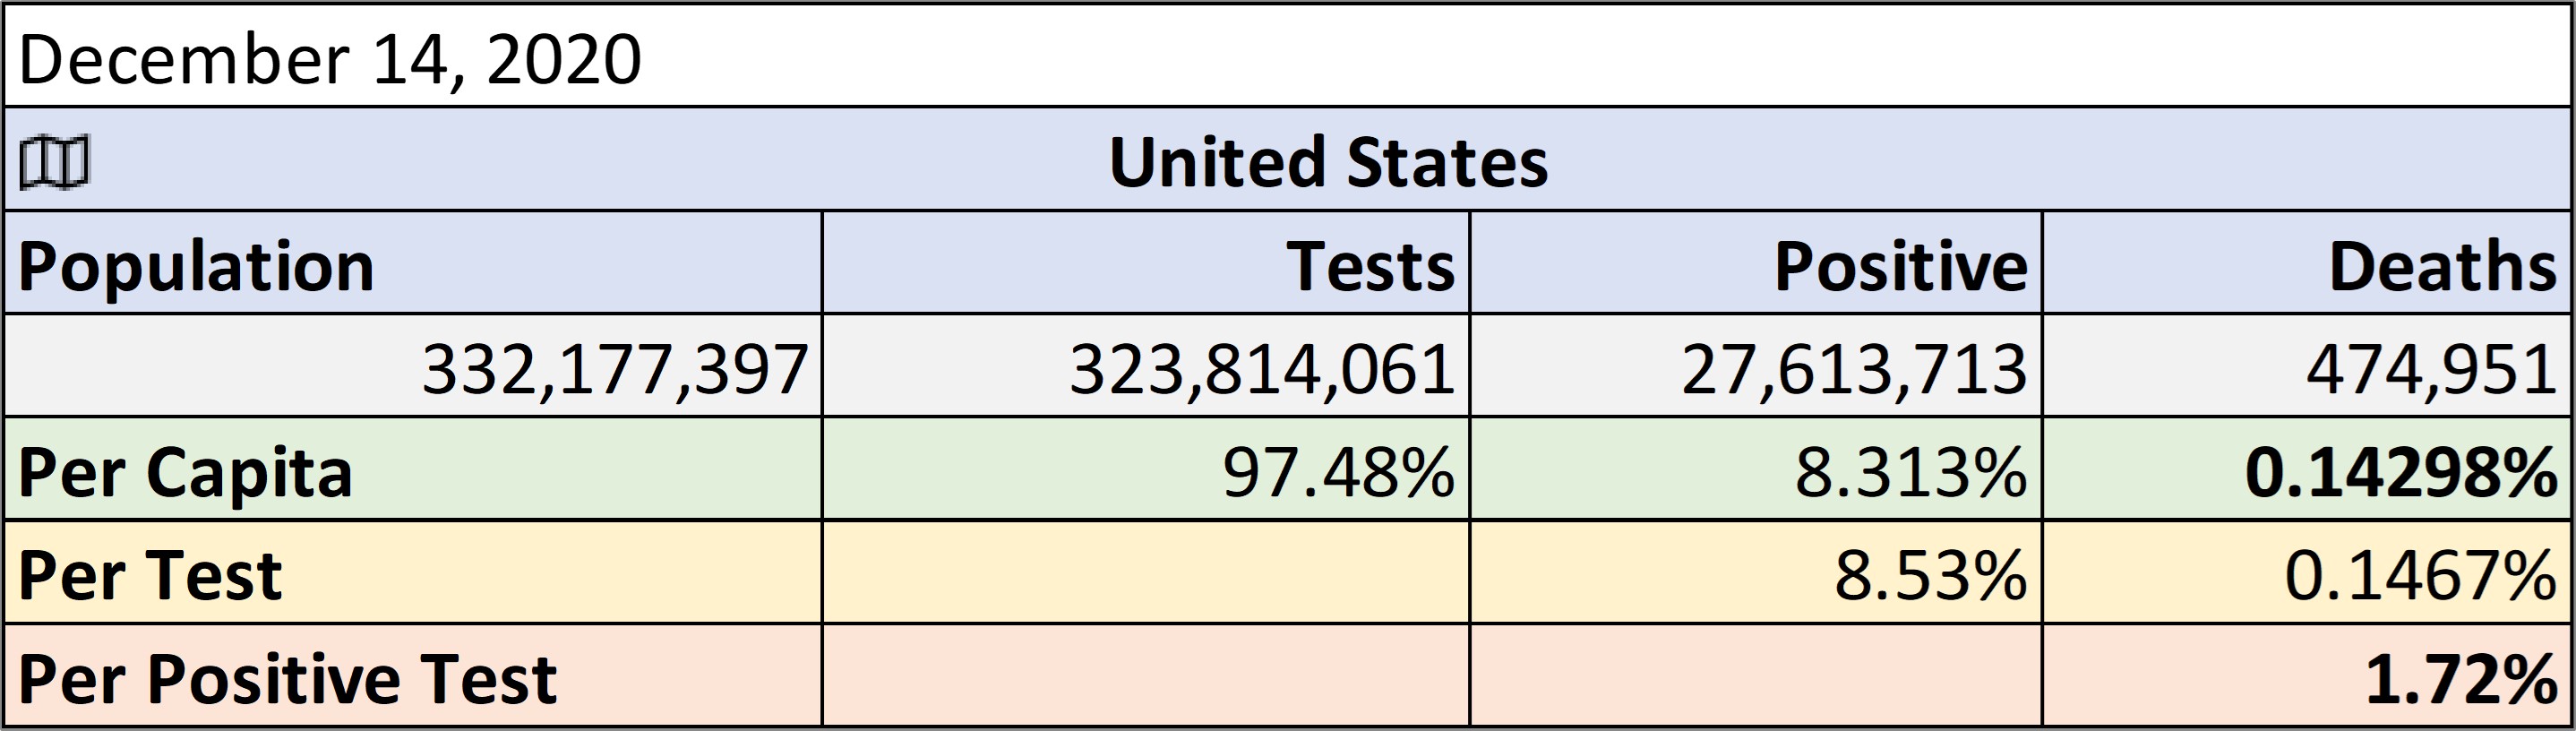The width and height of the screenshot is (2576, 731).
Task: Select the deaths count 474,951
Action: (2306, 366)
